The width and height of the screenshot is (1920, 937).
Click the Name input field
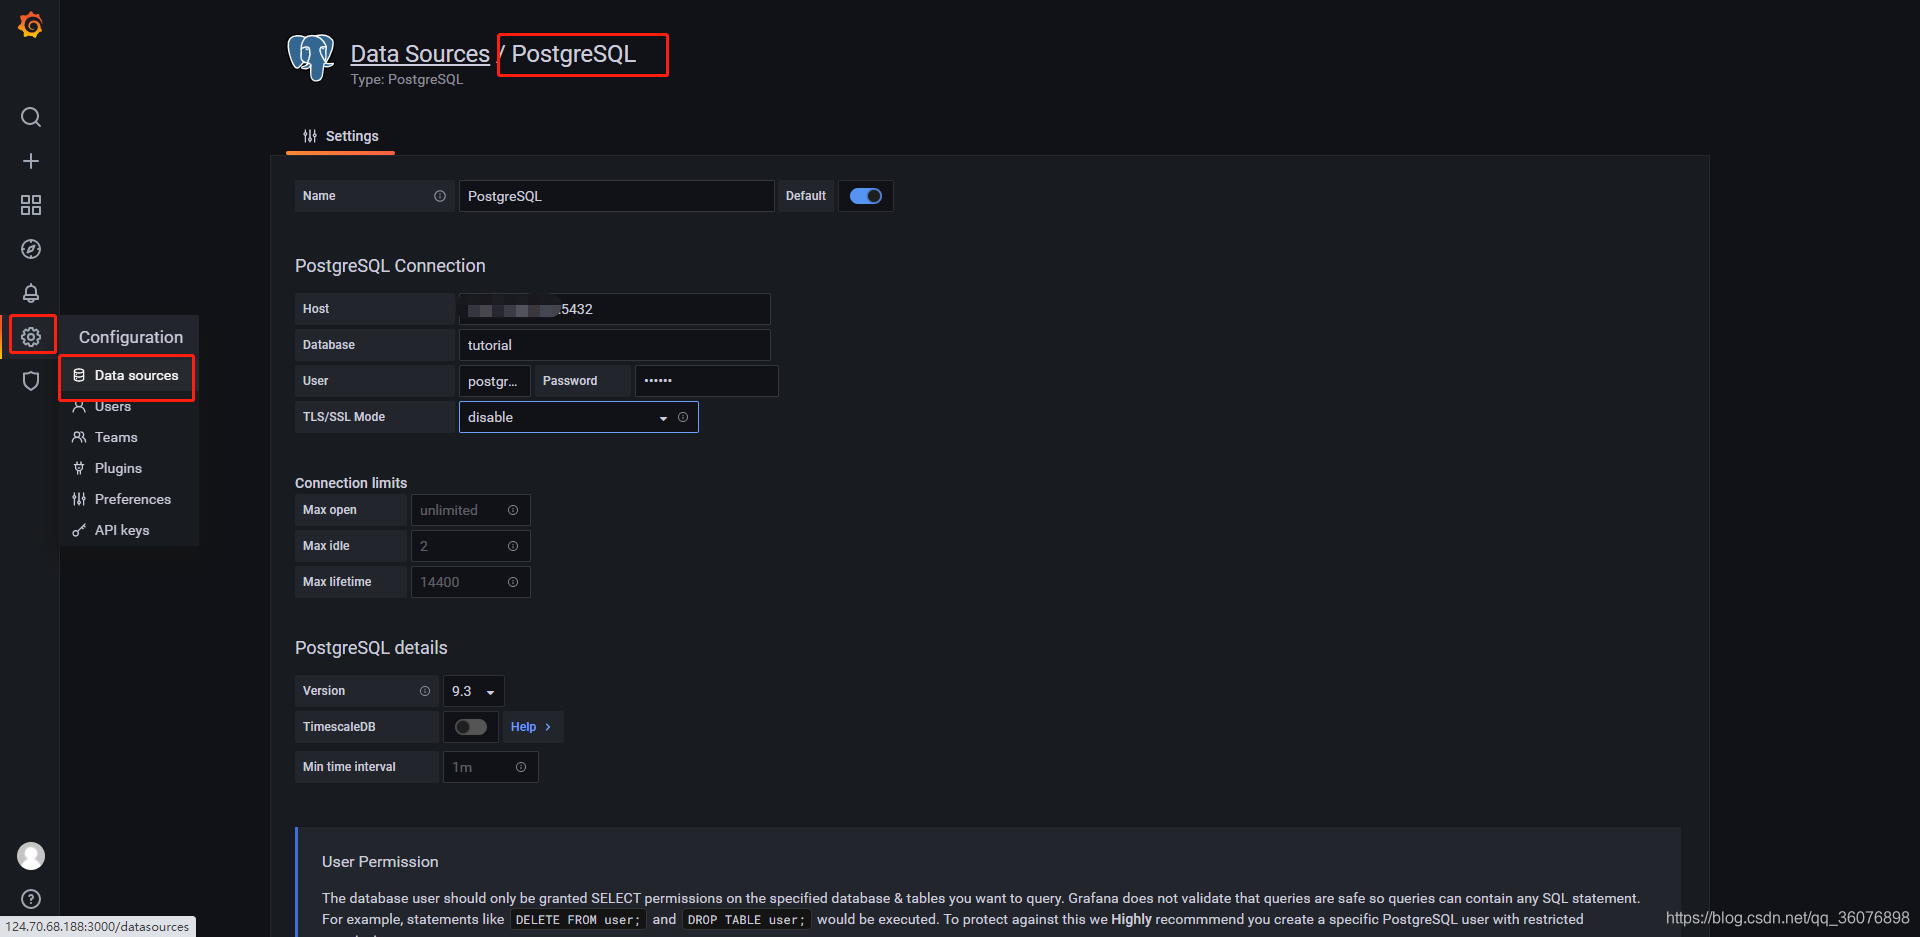(x=616, y=196)
